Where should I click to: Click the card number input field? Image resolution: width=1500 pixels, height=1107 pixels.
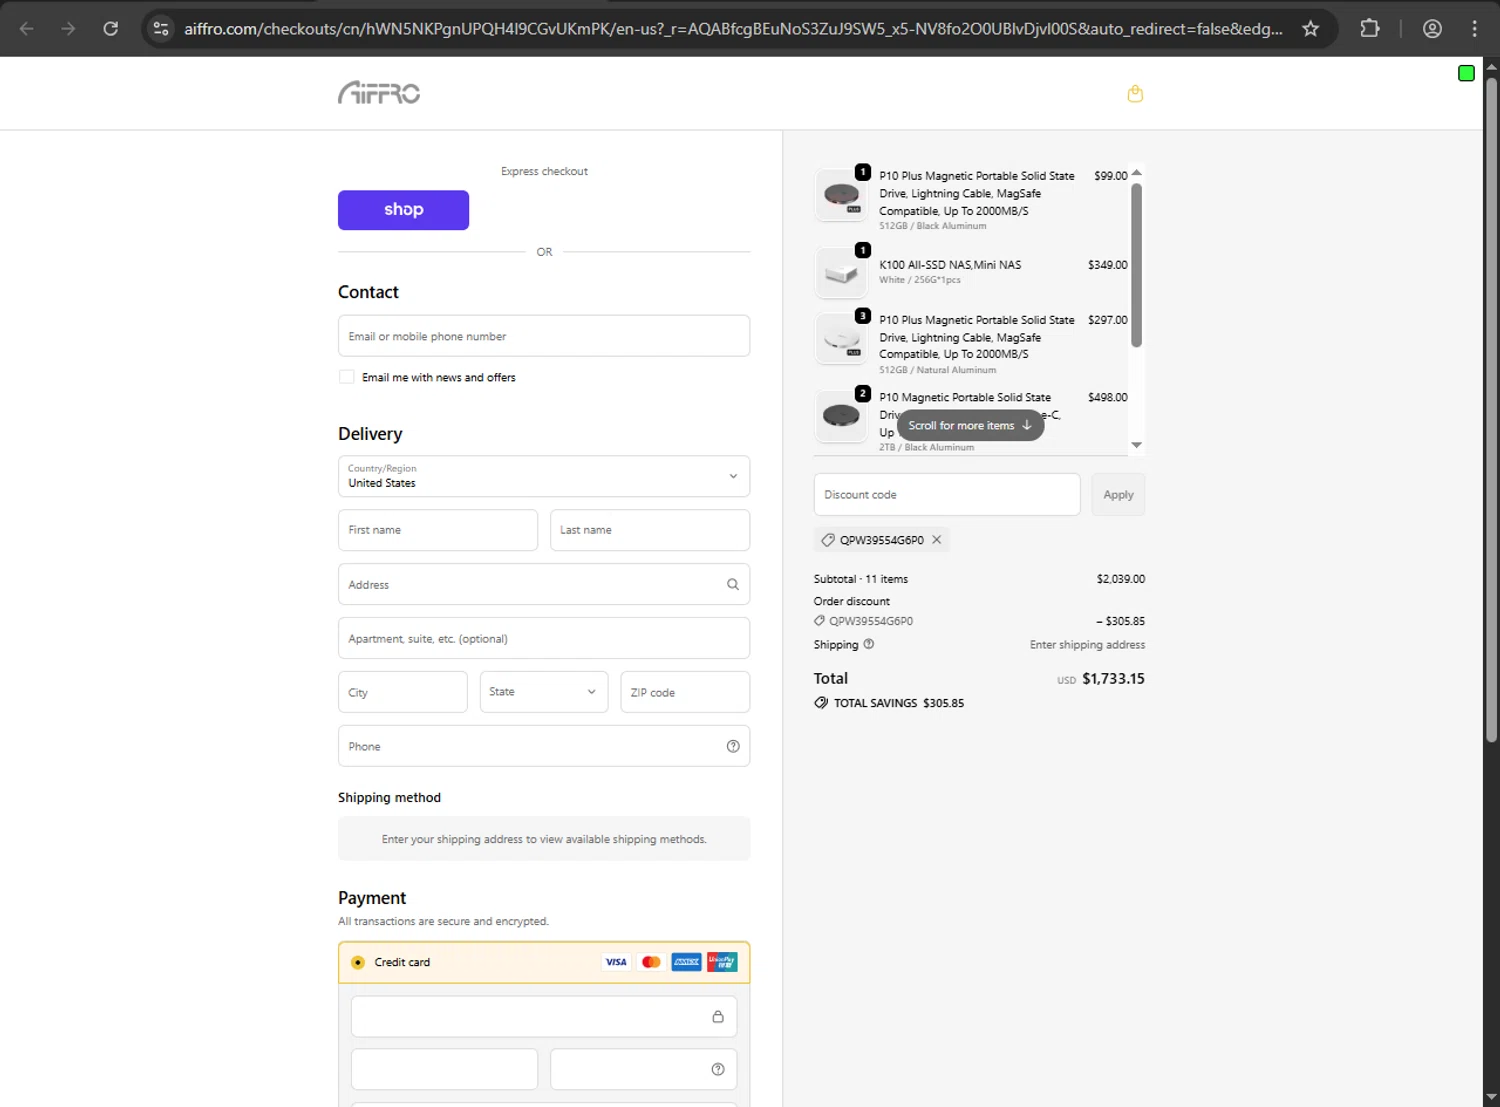pos(544,1017)
